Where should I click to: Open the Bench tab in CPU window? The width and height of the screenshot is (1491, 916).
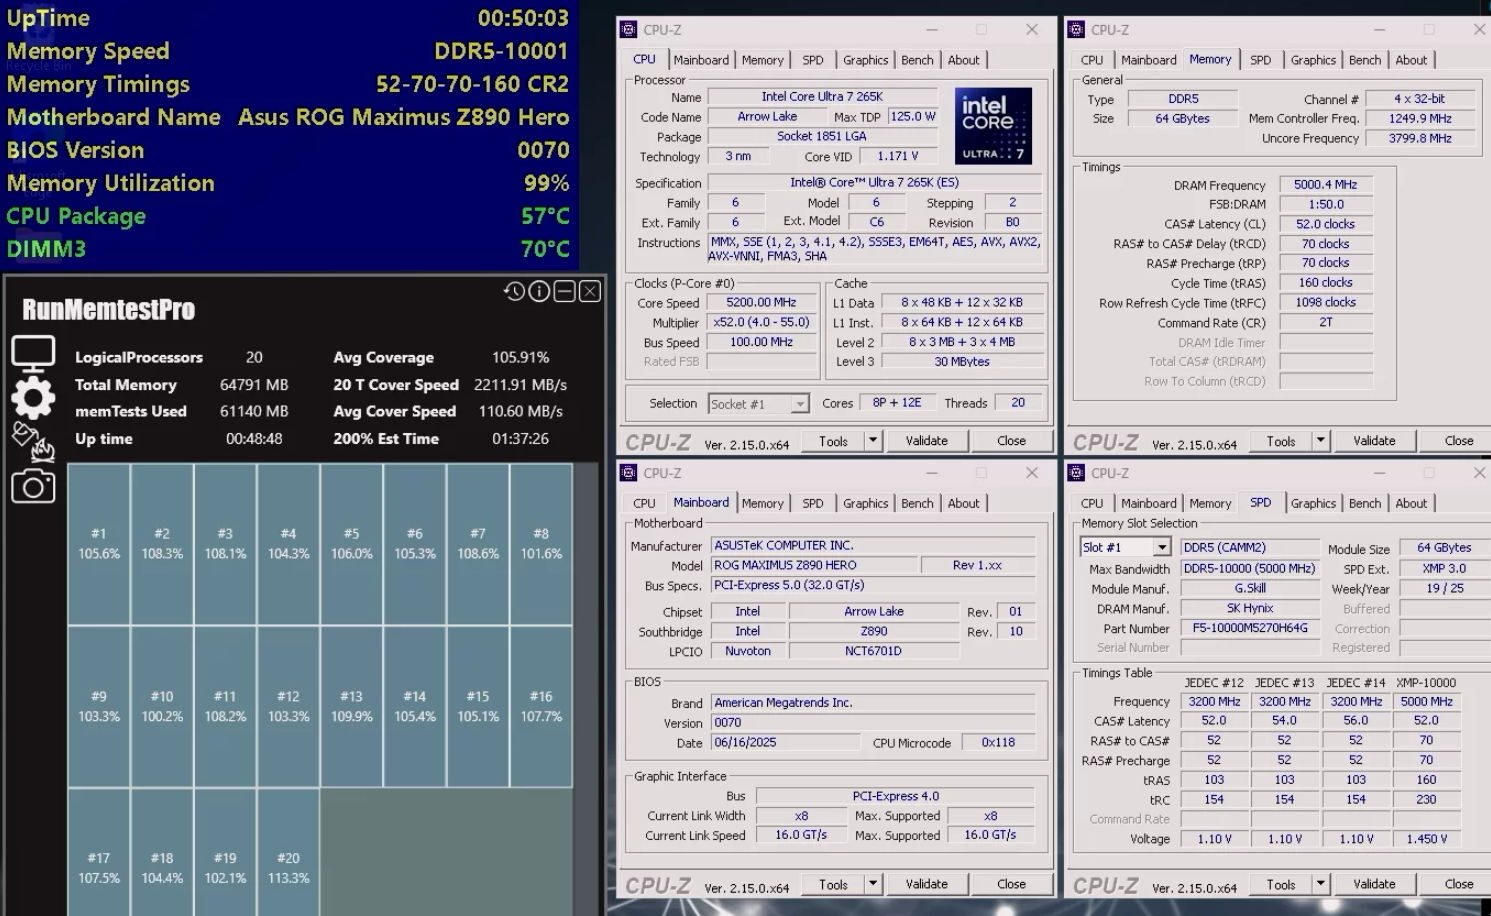tap(917, 60)
